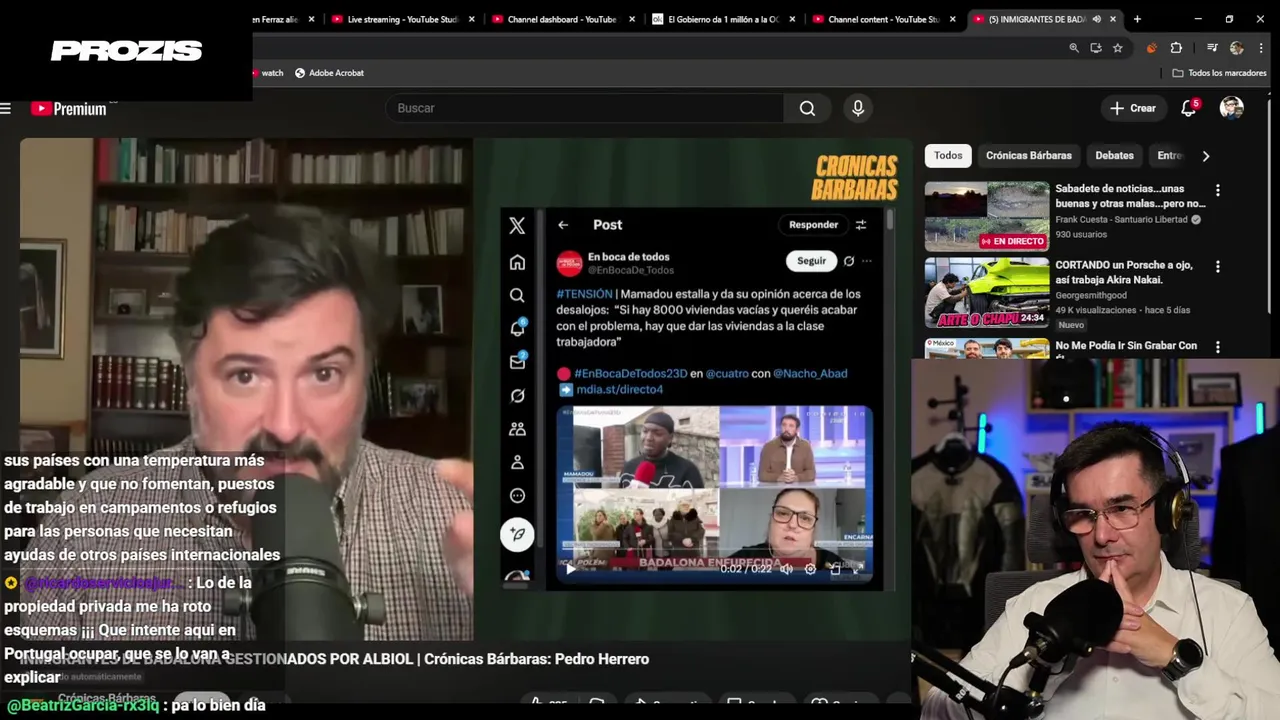Open Grok icon in X sidebar

tap(517, 395)
